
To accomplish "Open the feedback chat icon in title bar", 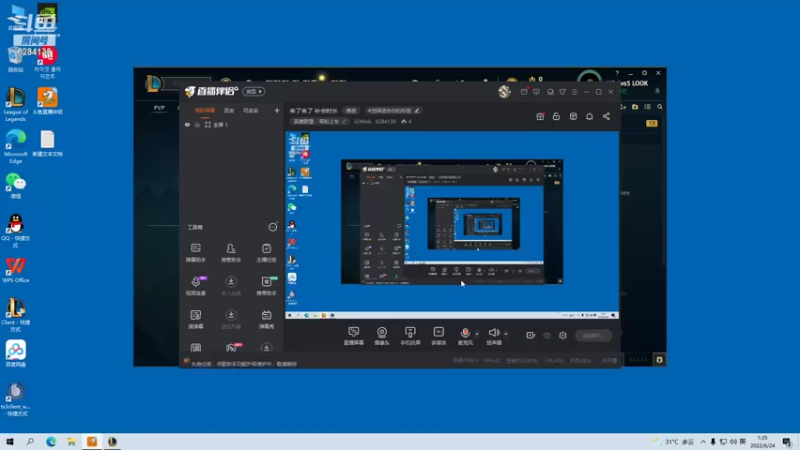I will [536, 92].
